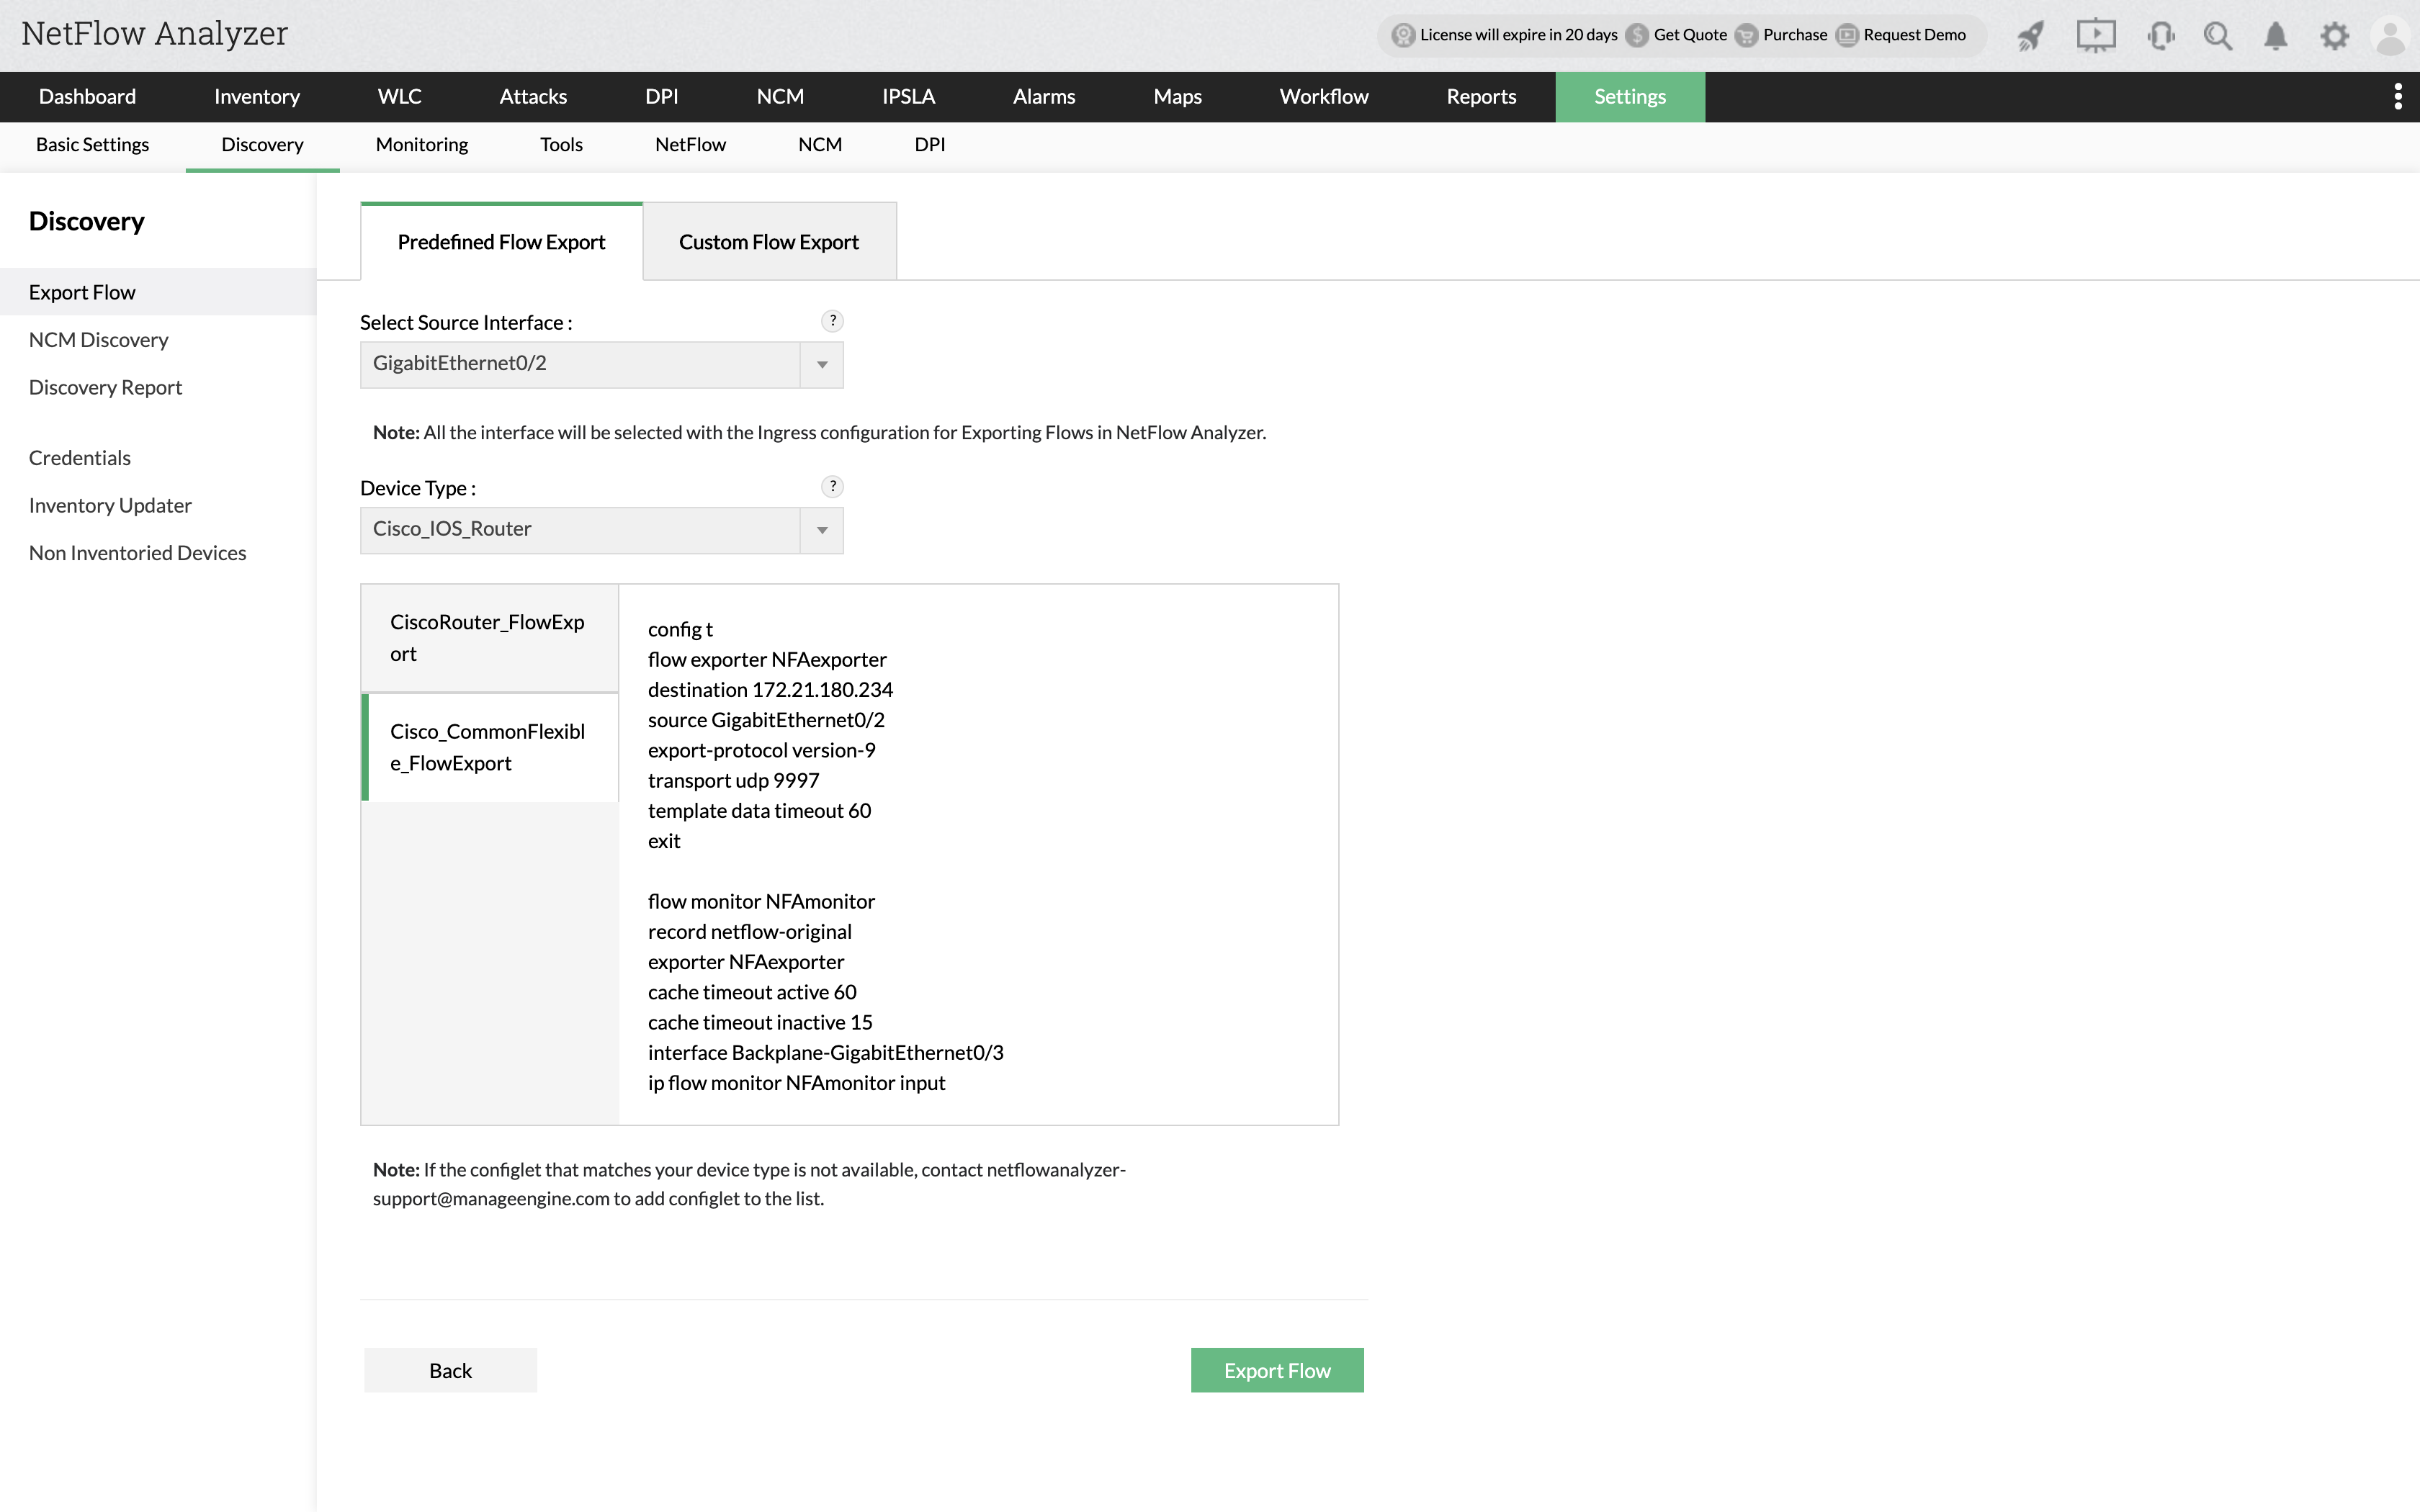Click help icon beside Select Source Interface

(832, 321)
